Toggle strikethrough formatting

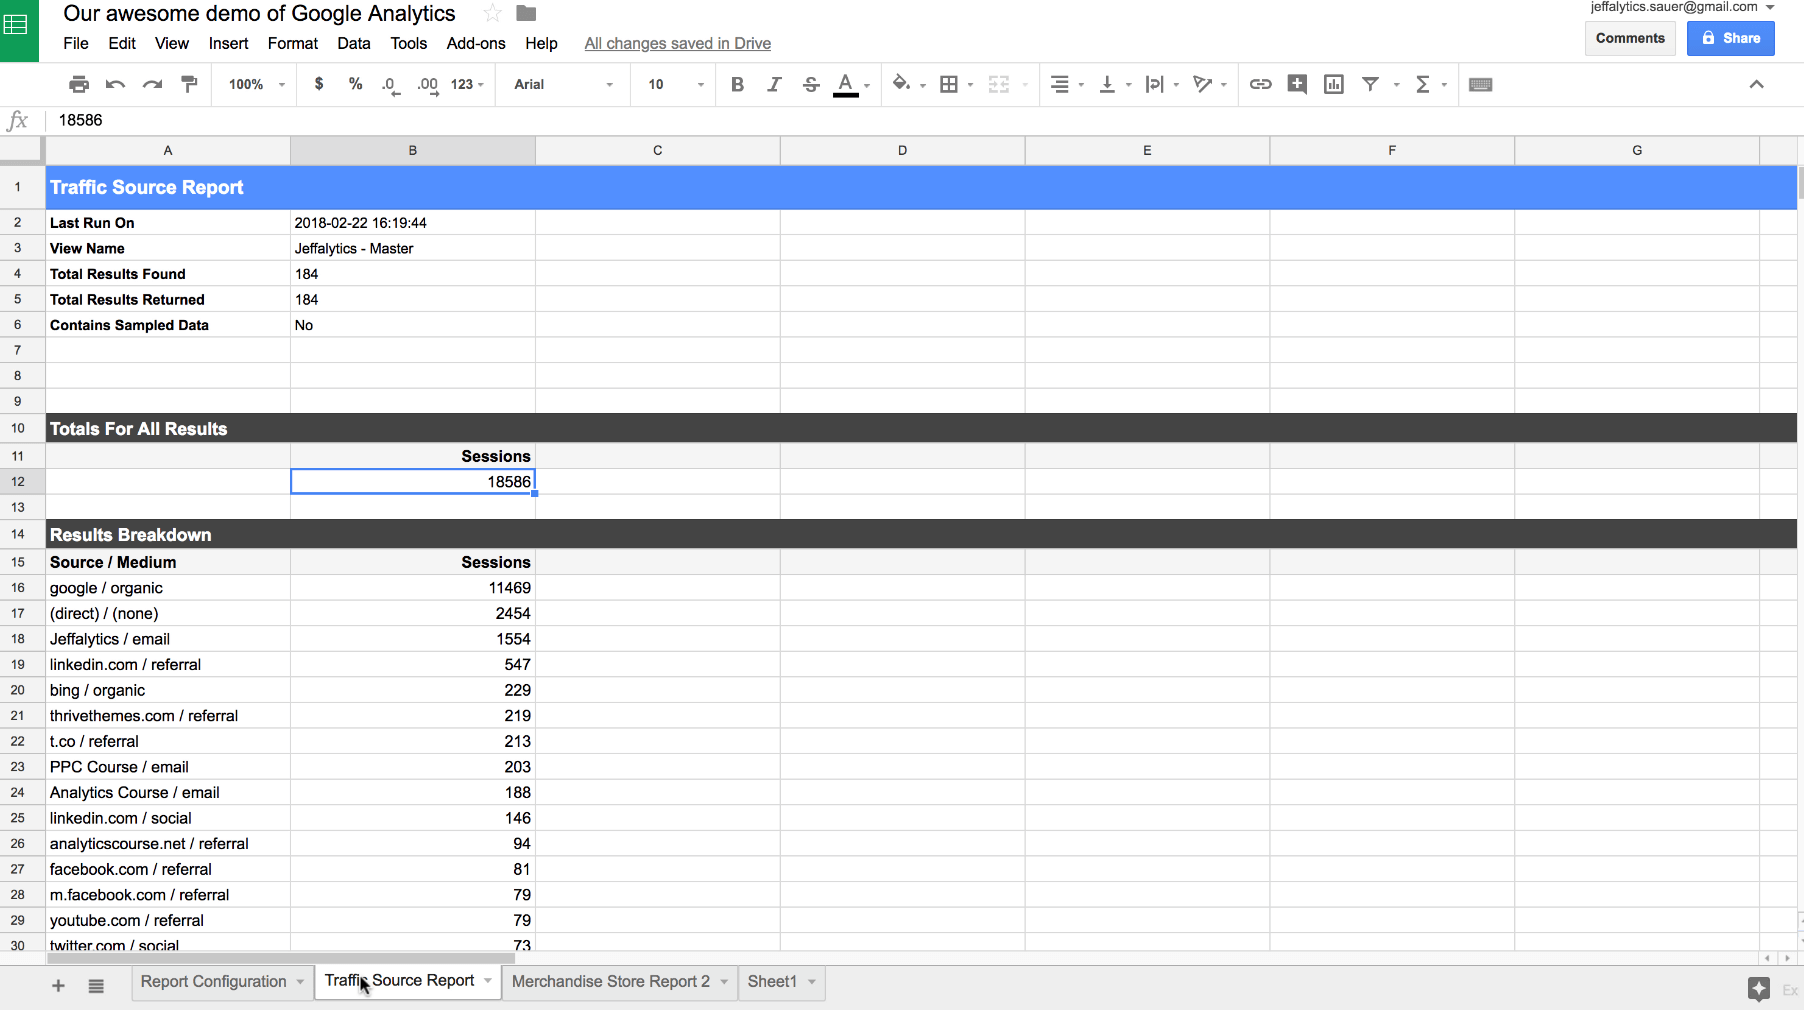click(811, 84)
